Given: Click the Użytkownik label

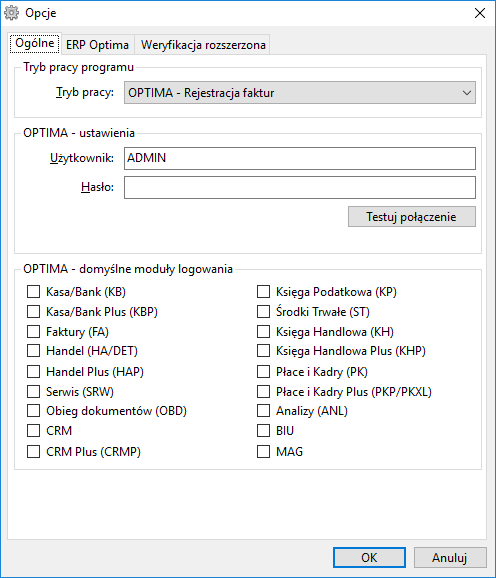Looking at the screenshot, I should click(x=82, y=158).
